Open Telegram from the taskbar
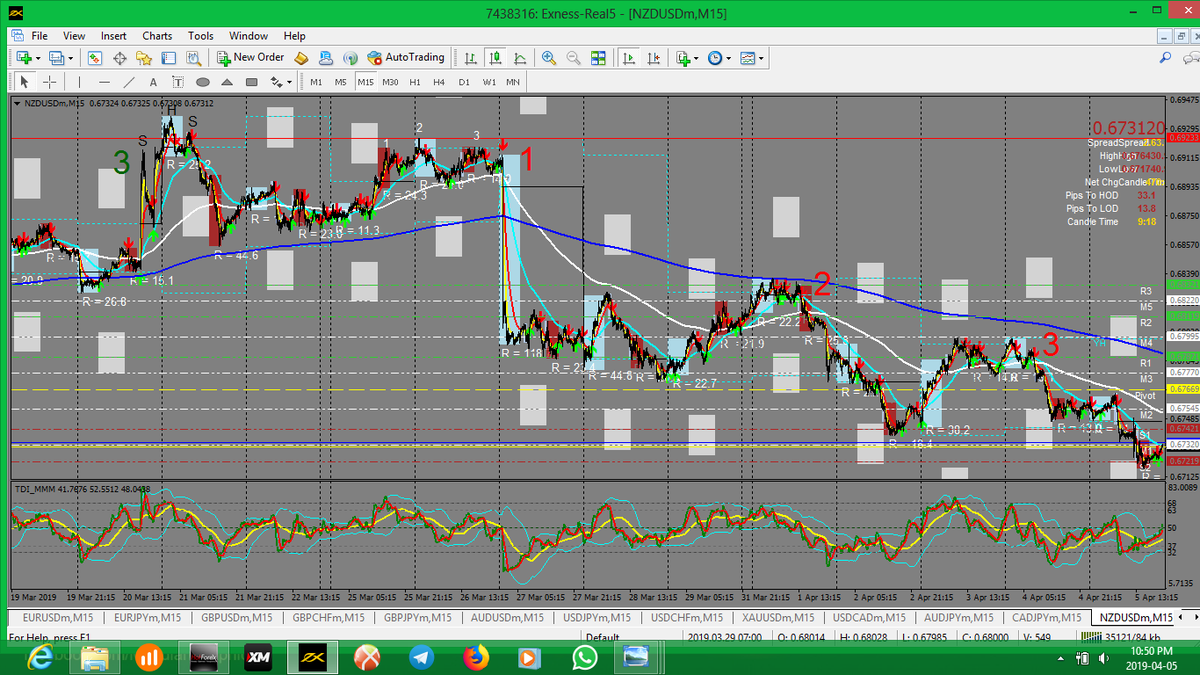This screenshot has width=1200, height=675. tap(423, 657)
